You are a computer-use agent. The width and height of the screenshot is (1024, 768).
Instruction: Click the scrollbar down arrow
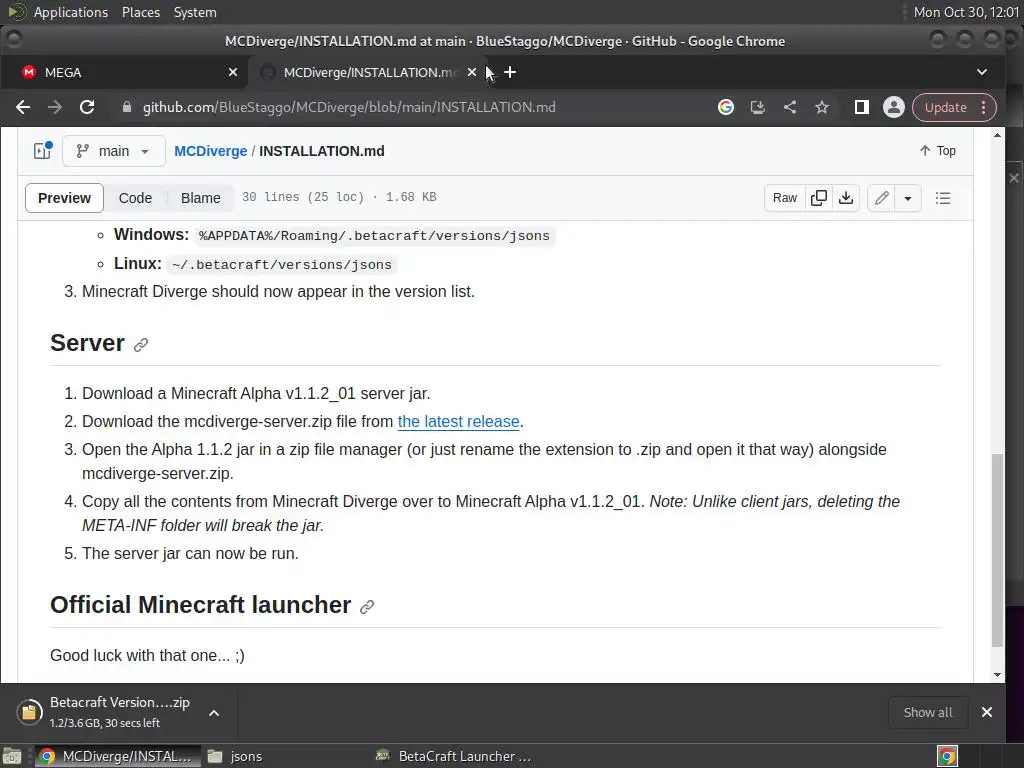(x=997, y=675)
